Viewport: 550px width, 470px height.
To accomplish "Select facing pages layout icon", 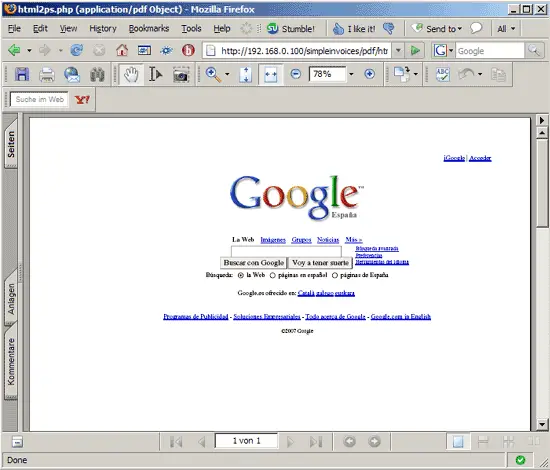I will [x=533, y=441].
